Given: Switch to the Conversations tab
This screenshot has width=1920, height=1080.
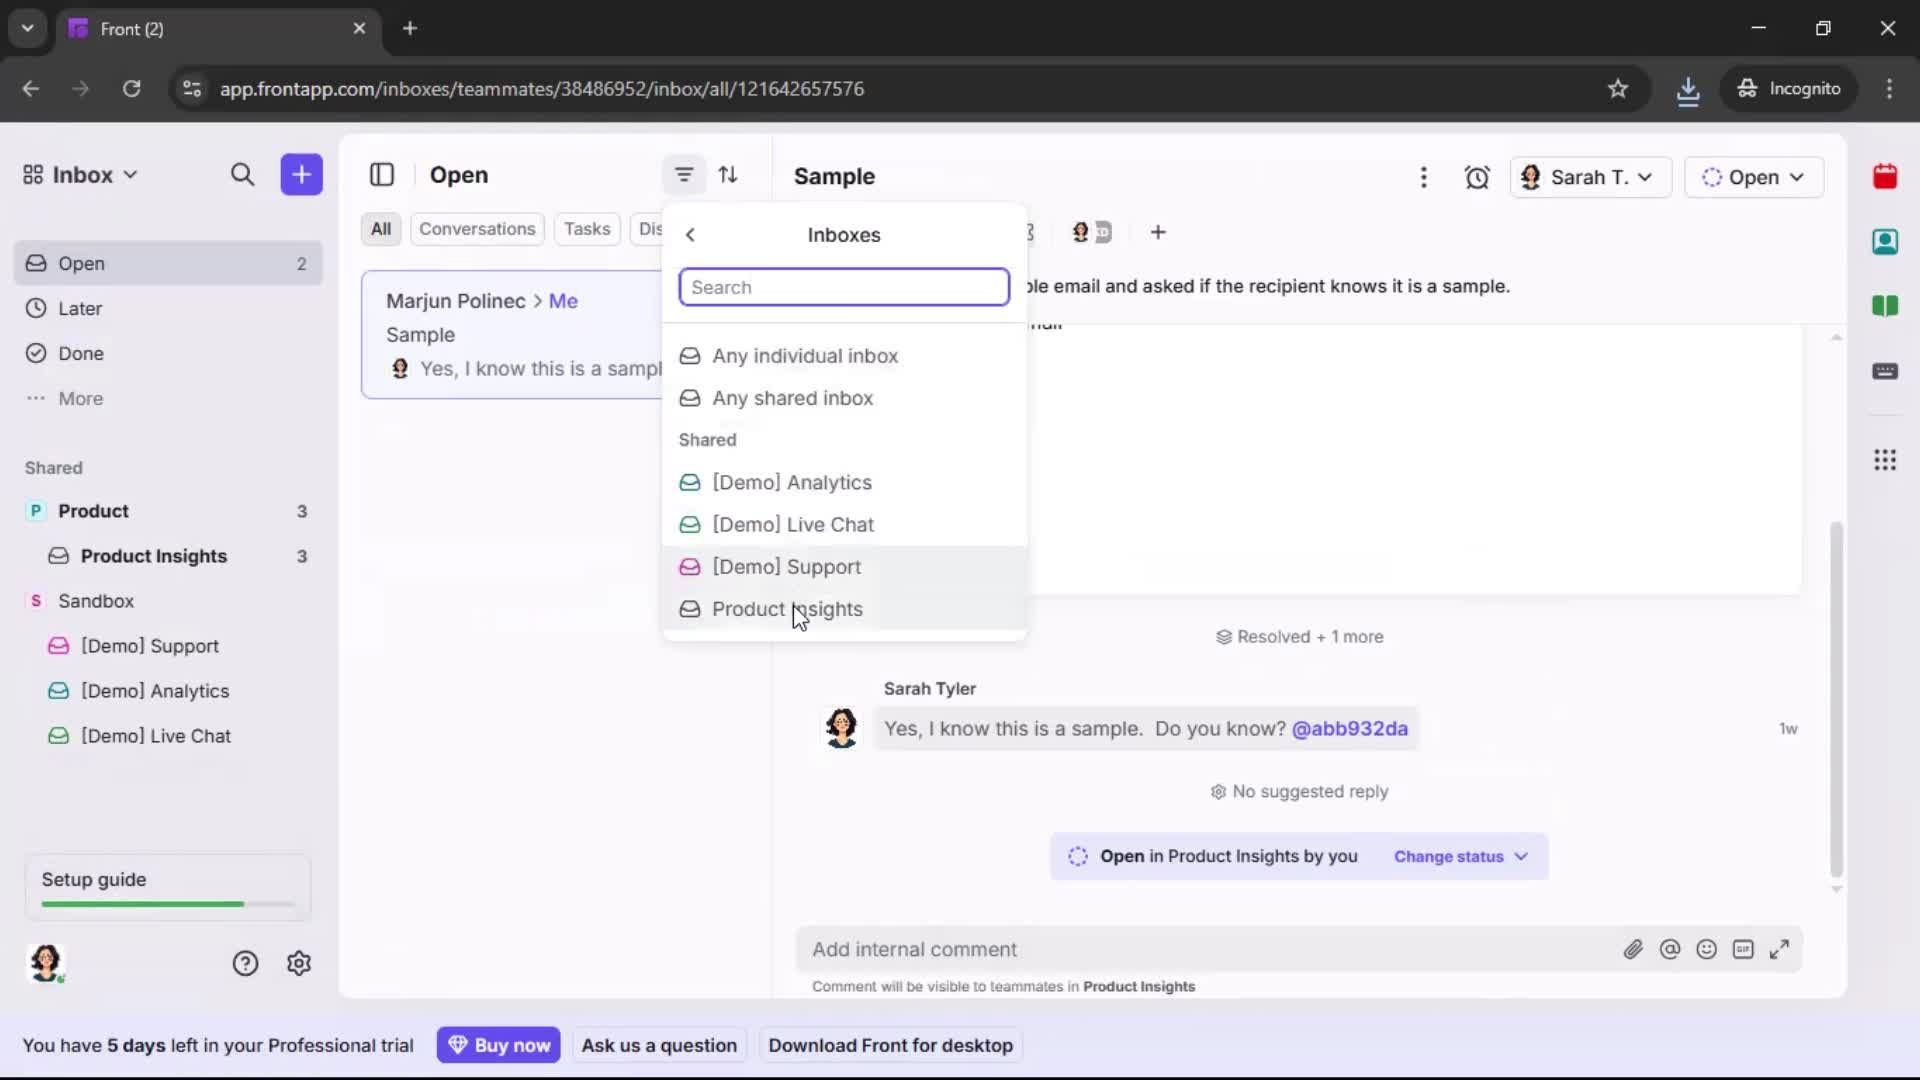Looking at the screenshot, I should pos(477,228).
